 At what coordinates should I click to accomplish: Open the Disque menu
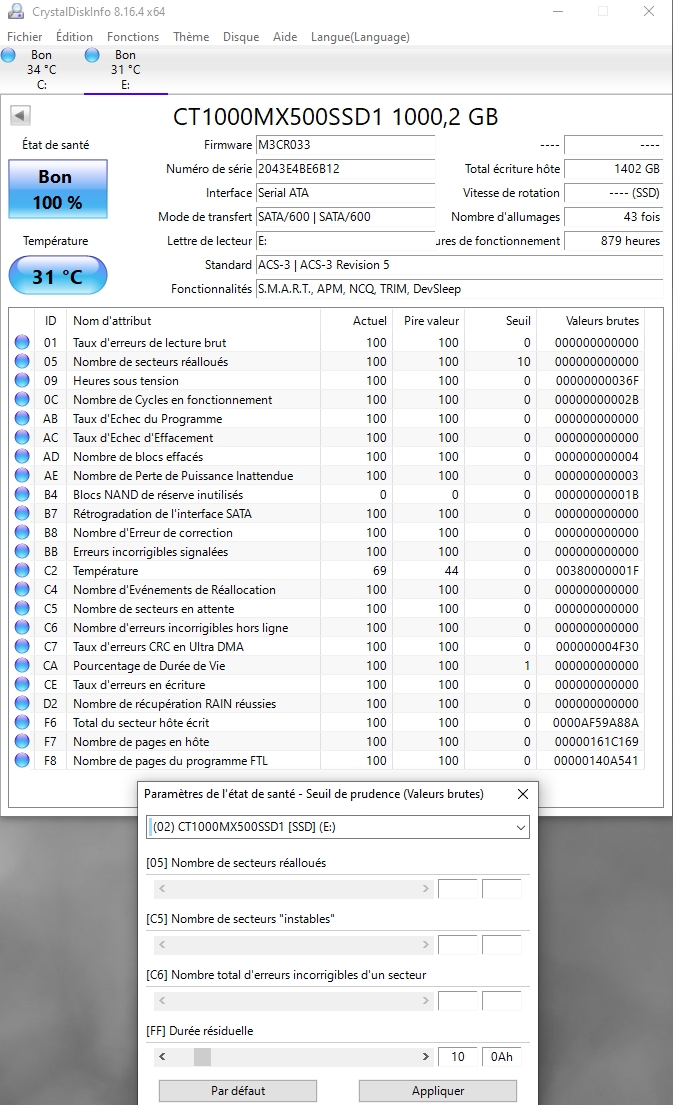point(241,37)
